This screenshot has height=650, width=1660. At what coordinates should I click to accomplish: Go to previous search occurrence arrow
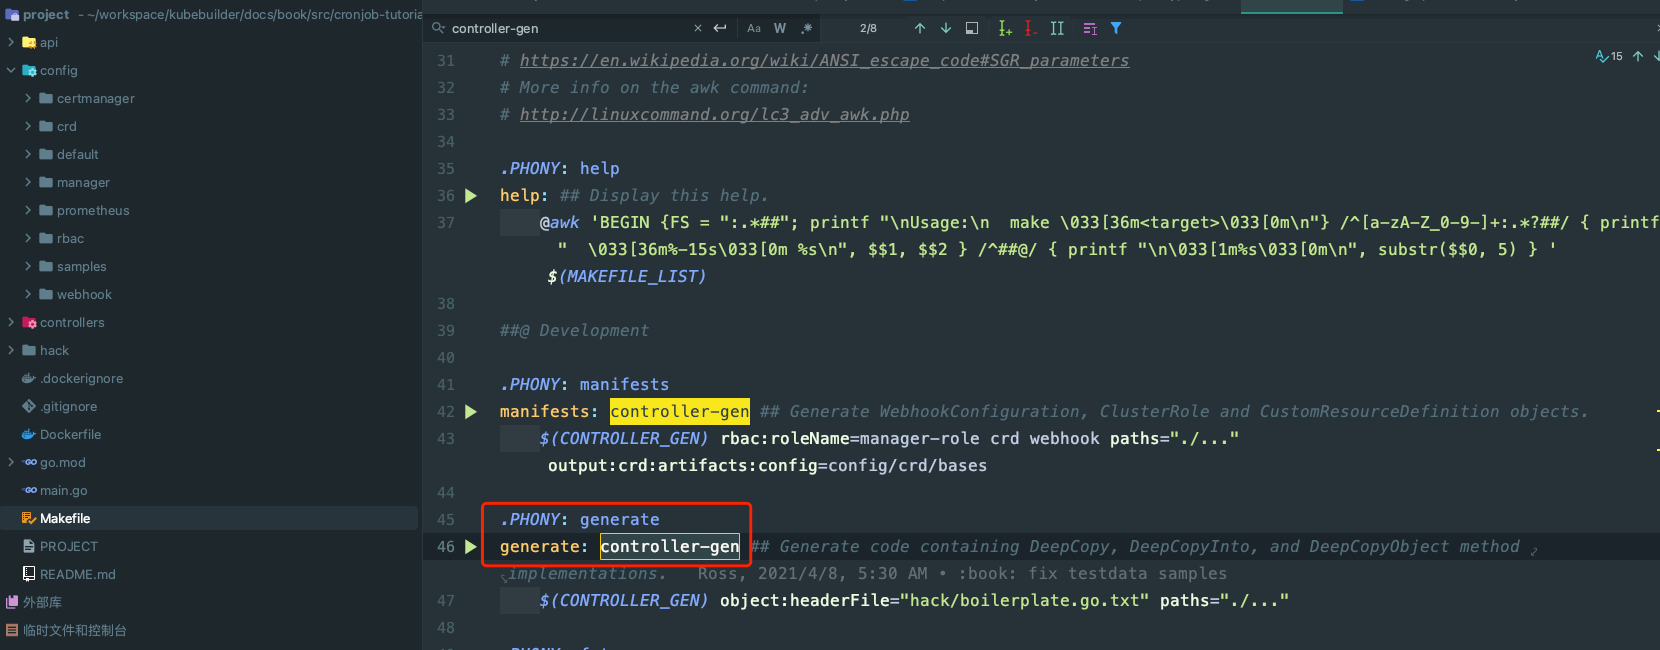920,28
